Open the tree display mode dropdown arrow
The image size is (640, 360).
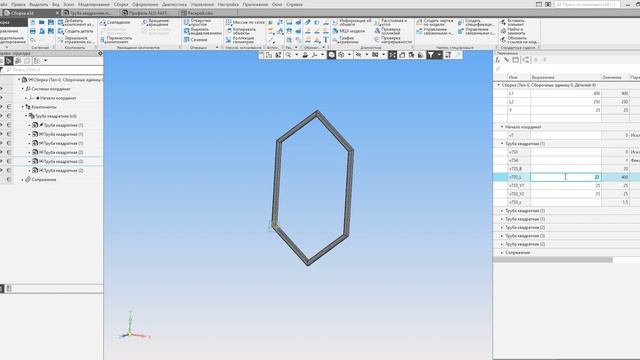pos(45,61)
